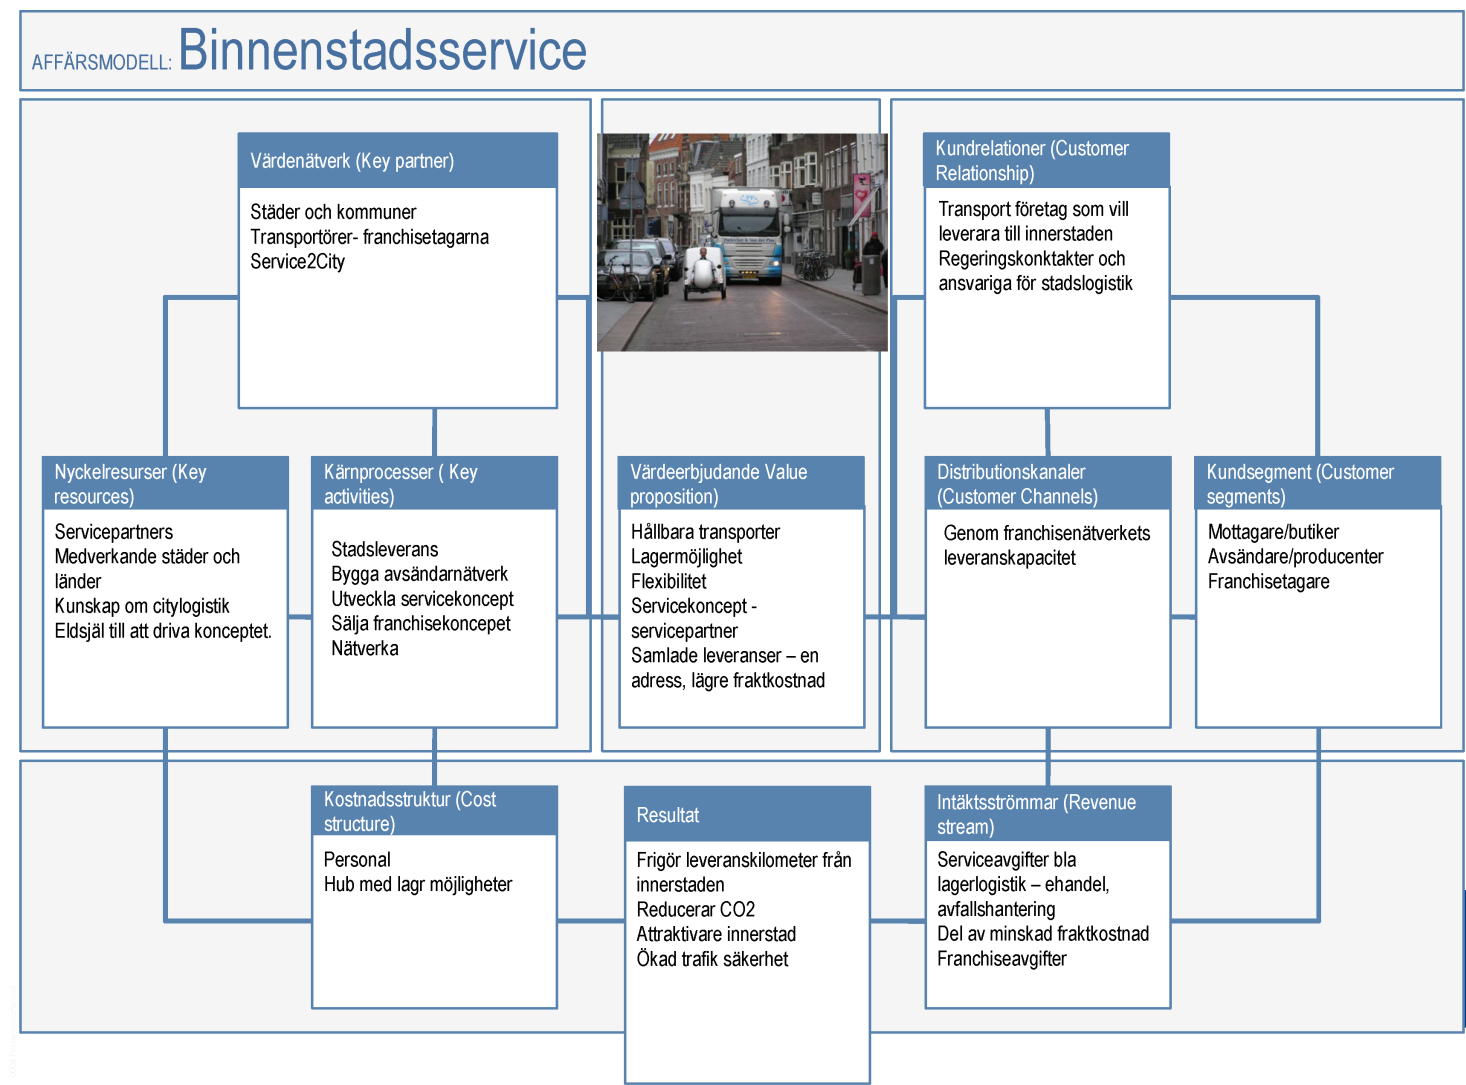Click the Kärnprocesser (Key activities) header
This screenshot has height=1085, width=1466.
(x=434, y=483)
